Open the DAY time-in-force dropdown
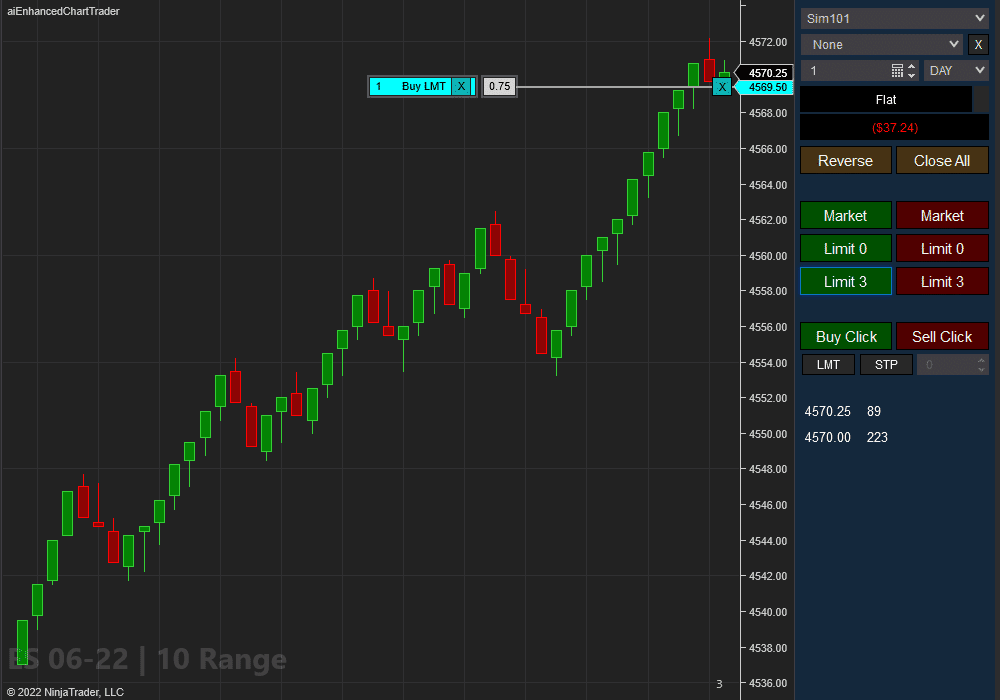Image resolution: width=1000 pixels, height=700 pixels. coord(956,70)
